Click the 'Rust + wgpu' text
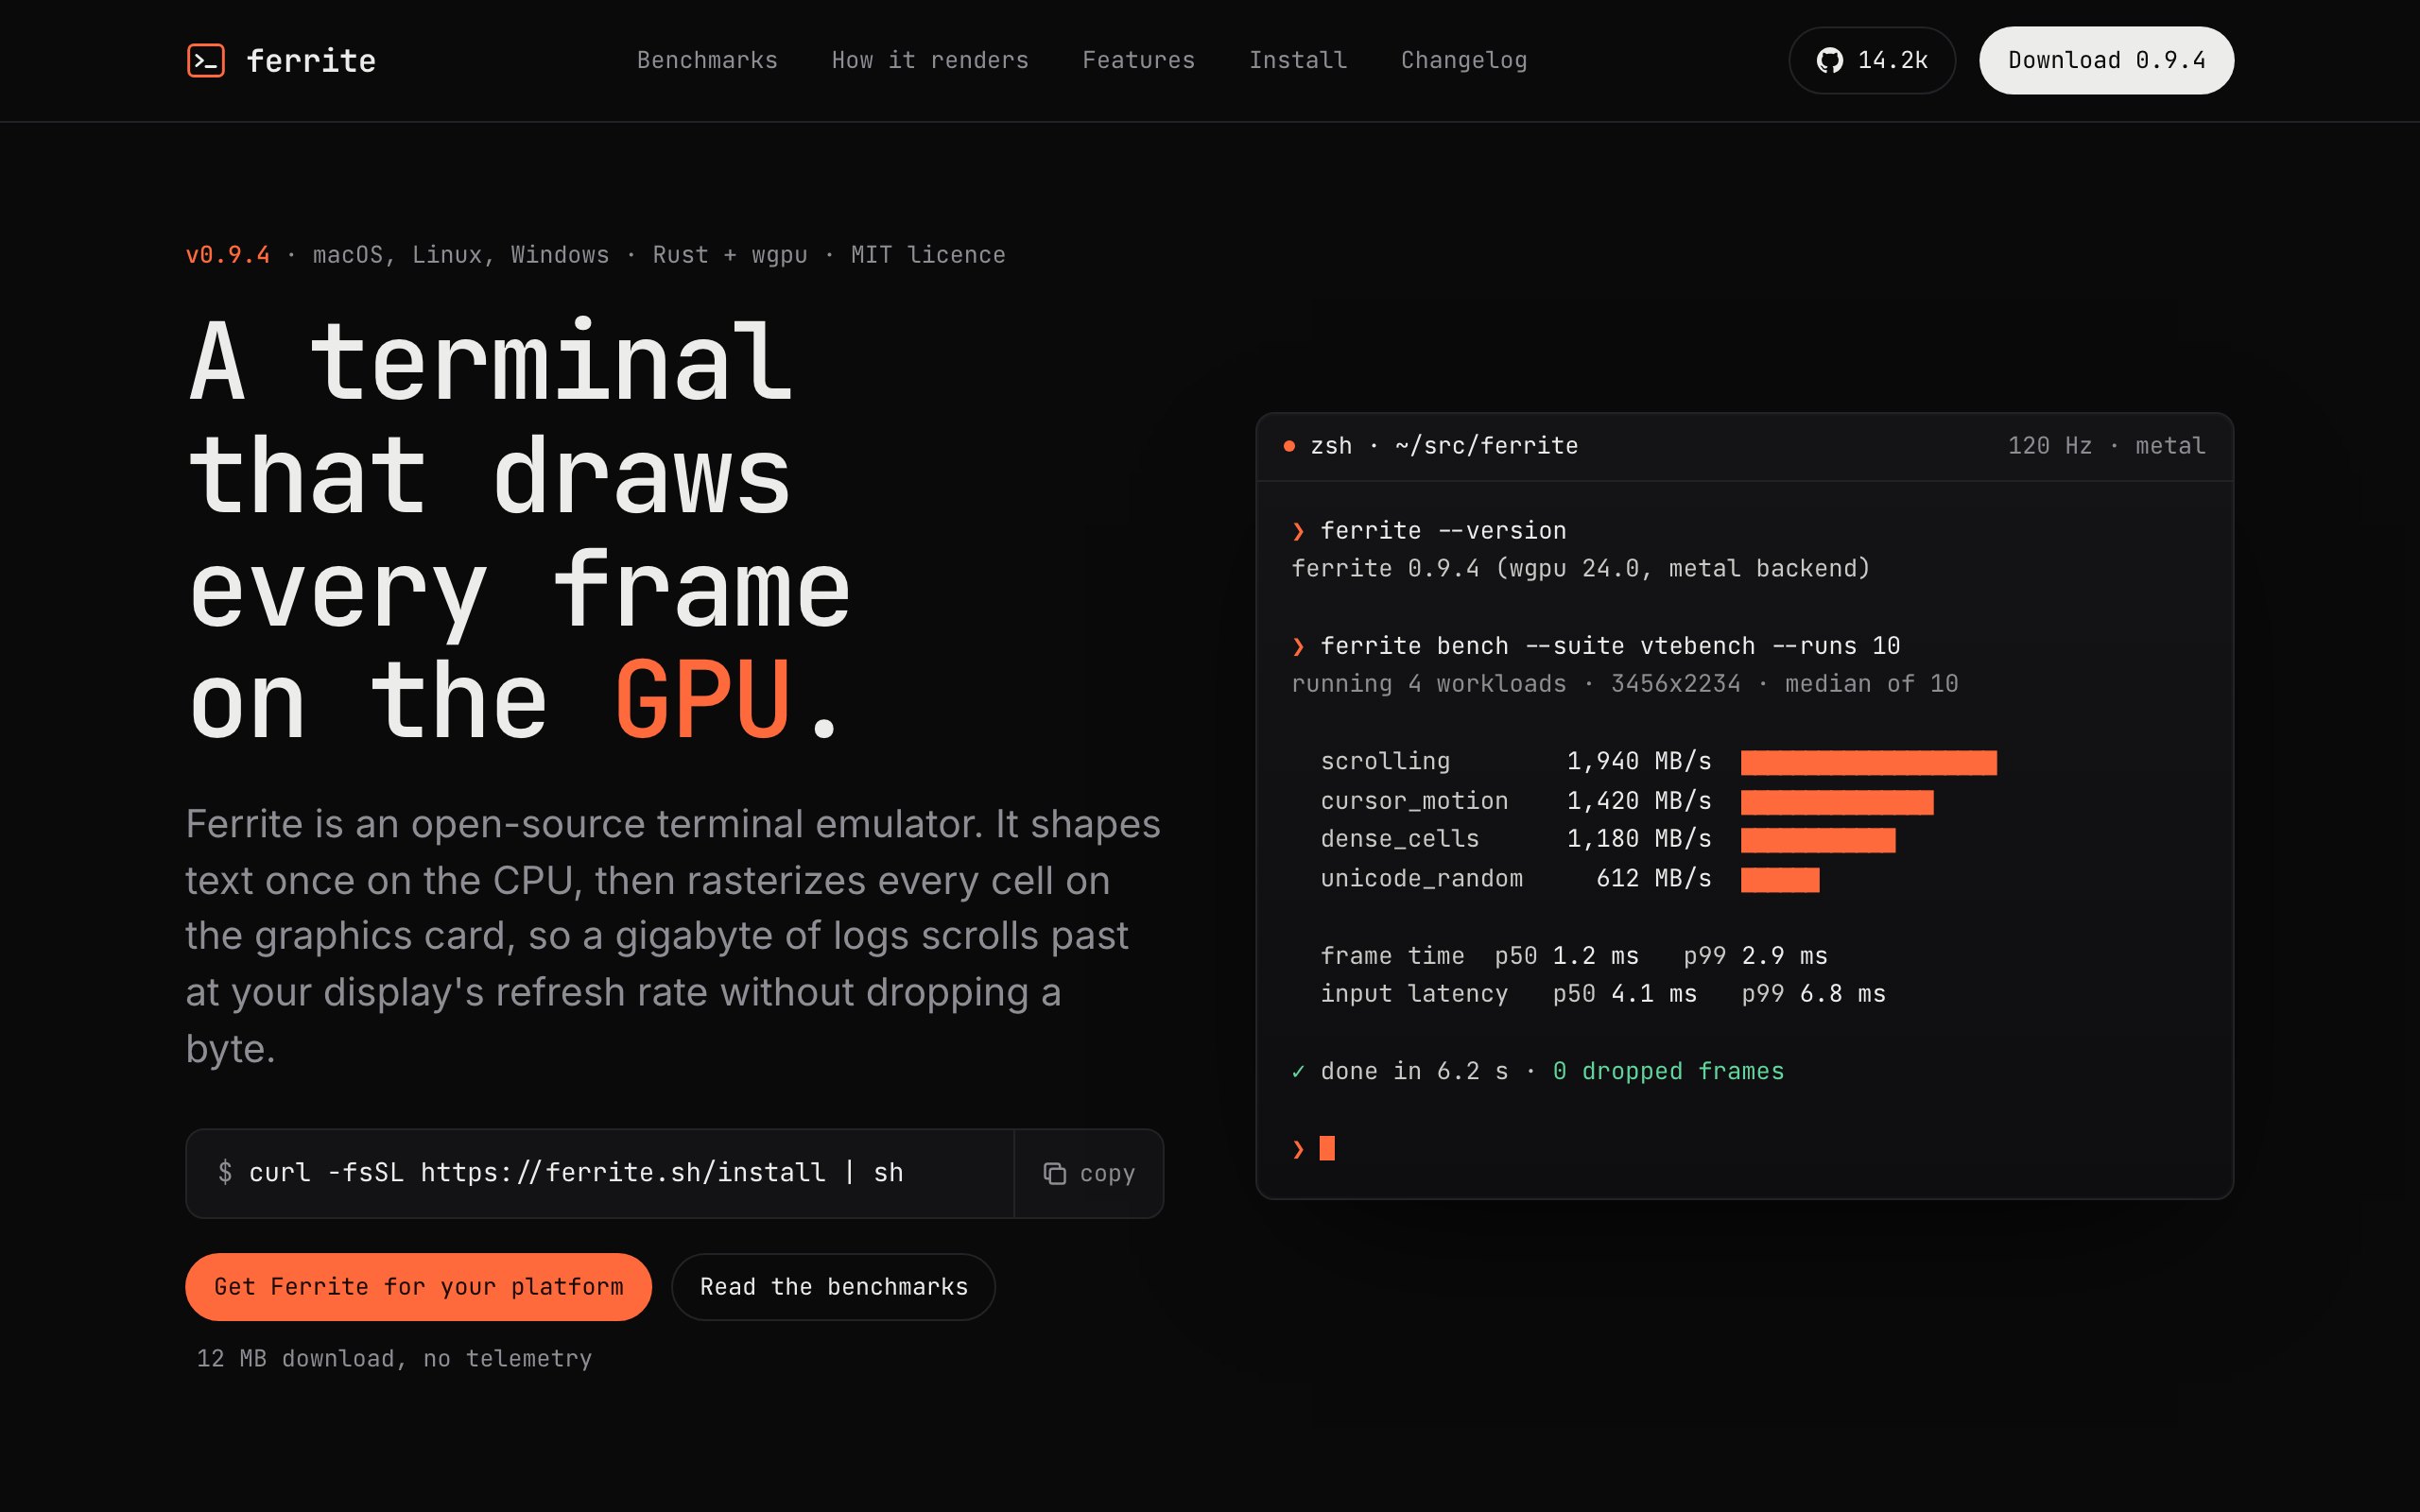Screen dimensions: 2420x1512 pyautogui.click(x=730, y=255)
